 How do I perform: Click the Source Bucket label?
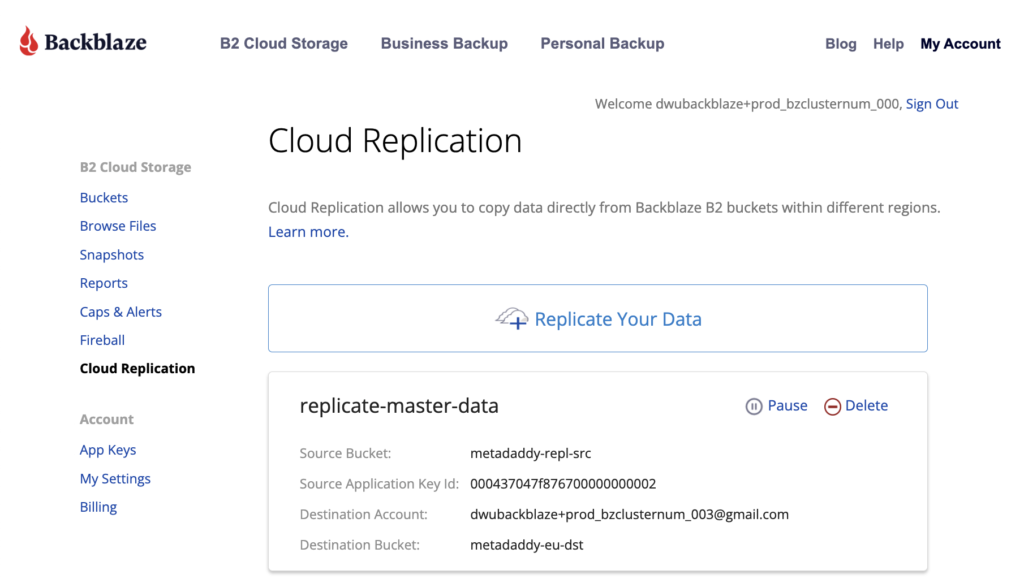(x=345, y=453)
